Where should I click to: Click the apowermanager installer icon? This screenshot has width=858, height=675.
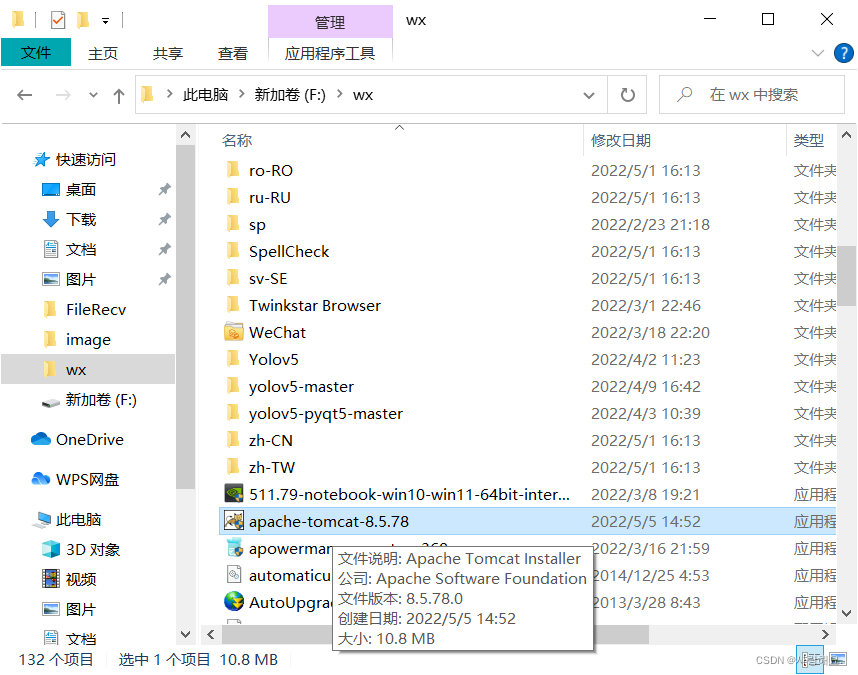coord(234,548)
